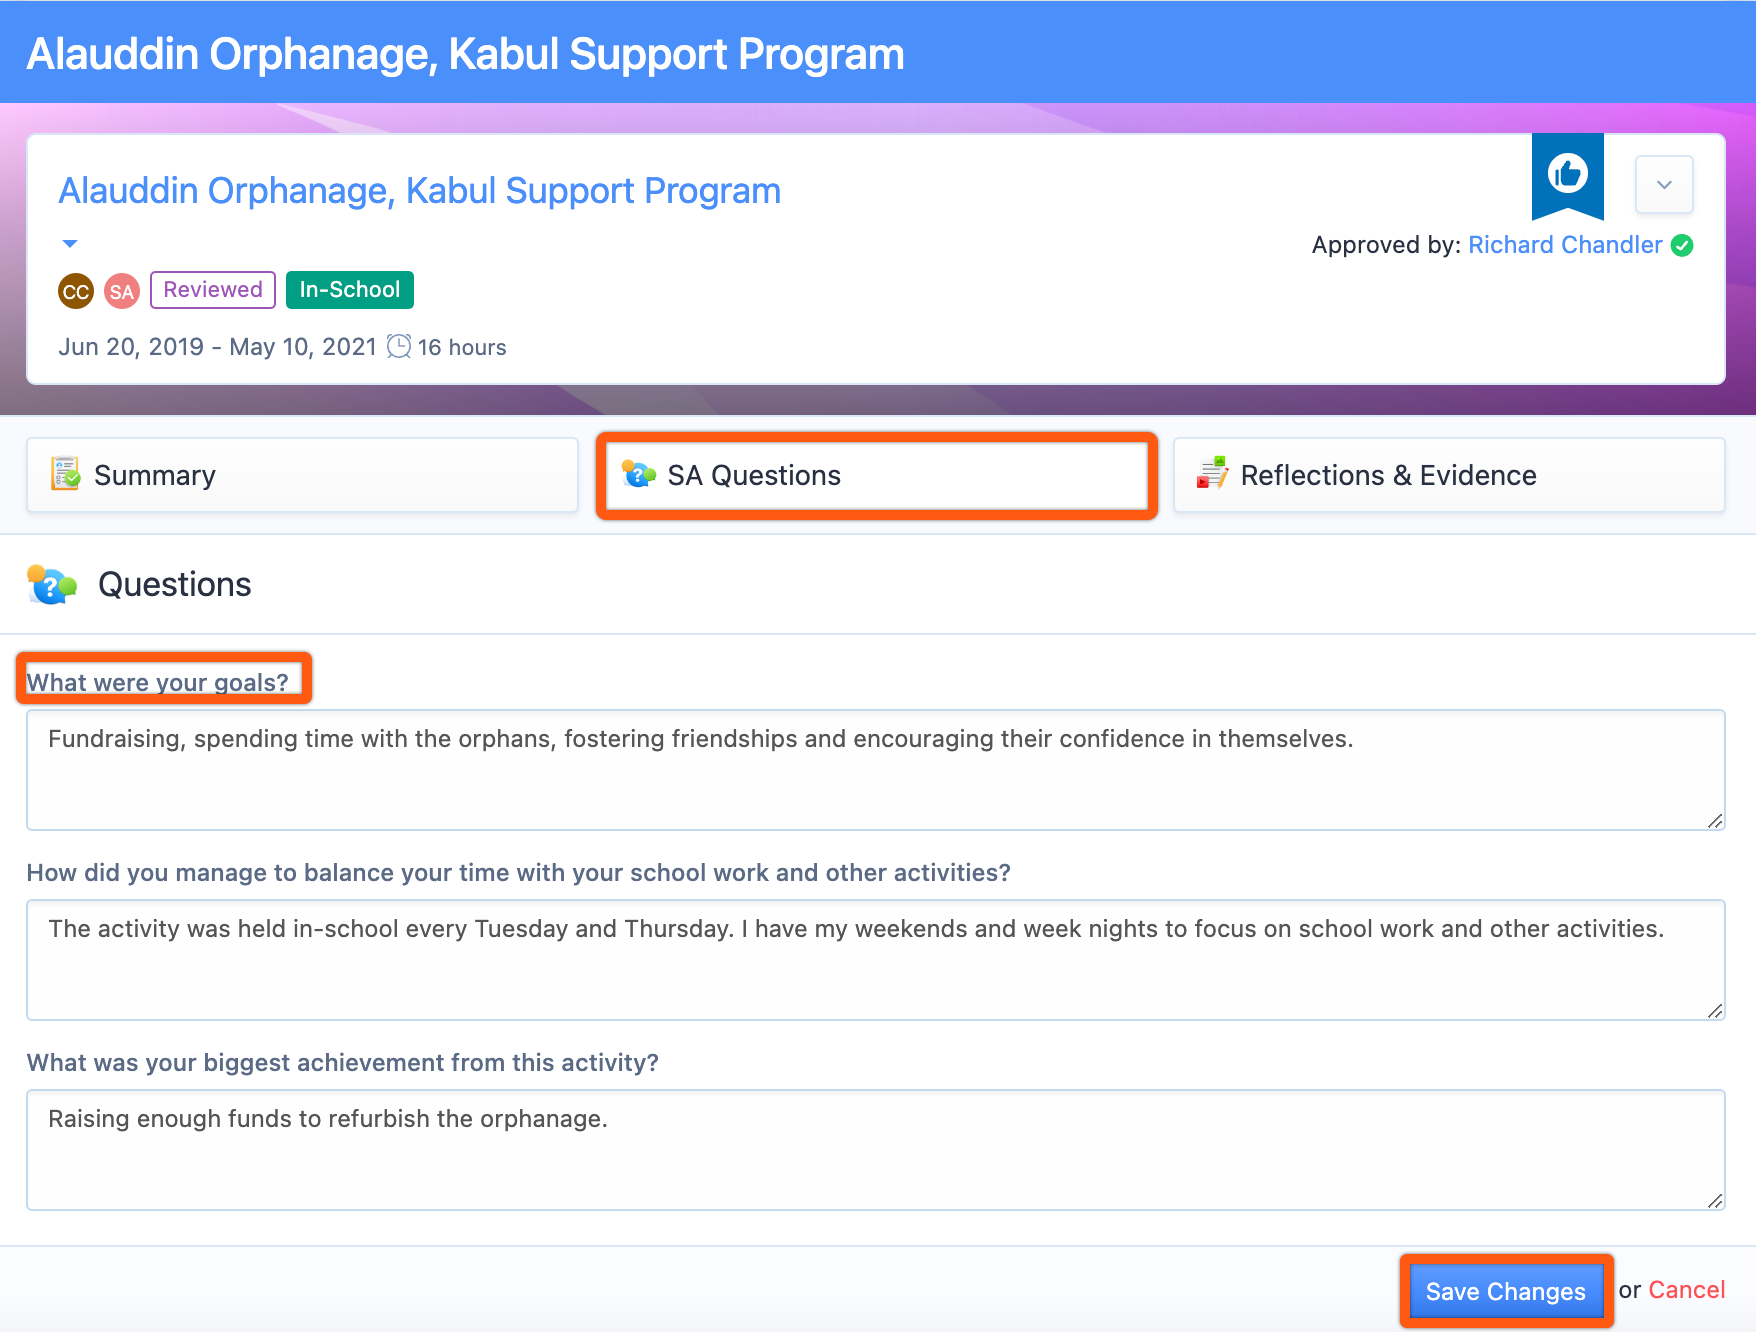Open the SA Questions tab
Image resolution: width=1756 pixels, height=1332 pixels.
point(876,475)
